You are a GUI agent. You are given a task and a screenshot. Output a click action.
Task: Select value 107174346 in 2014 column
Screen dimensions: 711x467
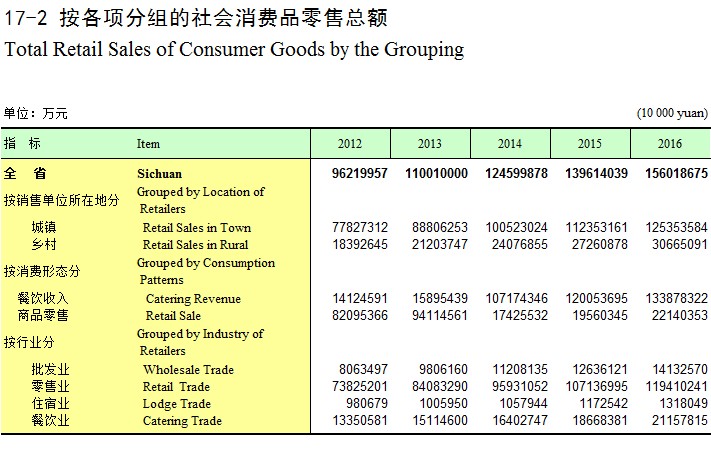516,298
